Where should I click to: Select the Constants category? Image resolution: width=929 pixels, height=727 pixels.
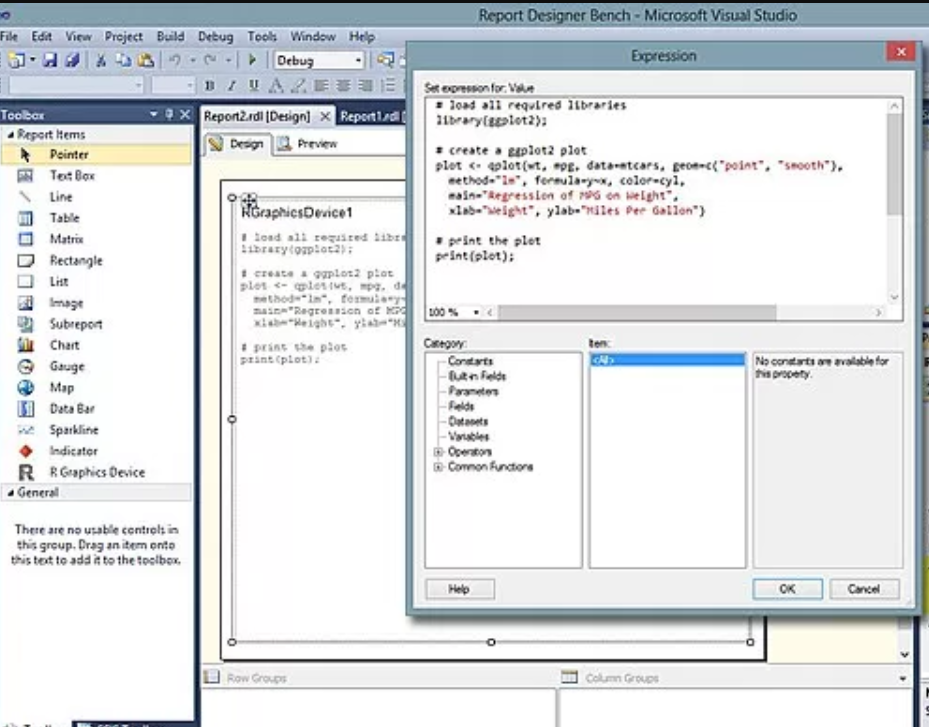tap(470, 361)
